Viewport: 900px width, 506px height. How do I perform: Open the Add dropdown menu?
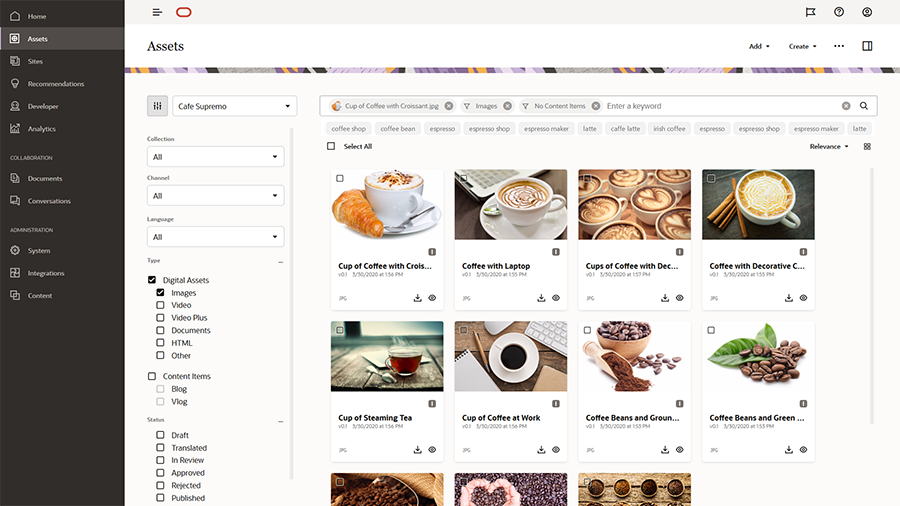pyautogui.click(x=759, y=46)
